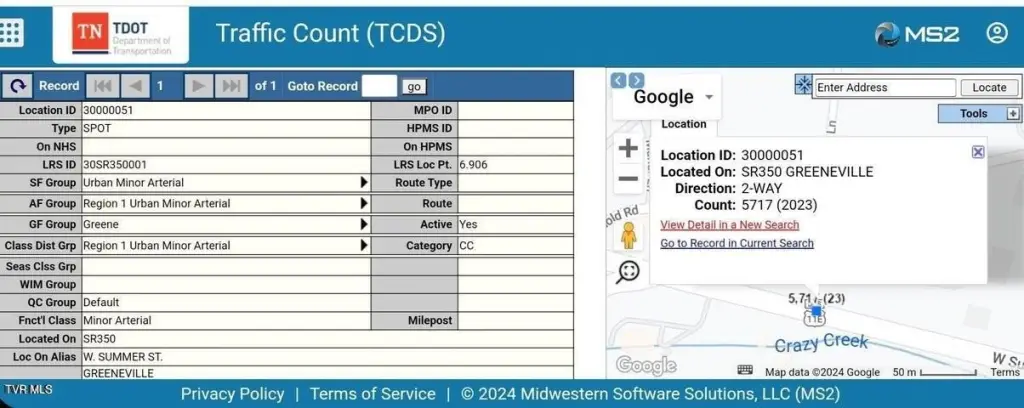
Task: Select the Location tab in popup
Action: click(684, 124)
